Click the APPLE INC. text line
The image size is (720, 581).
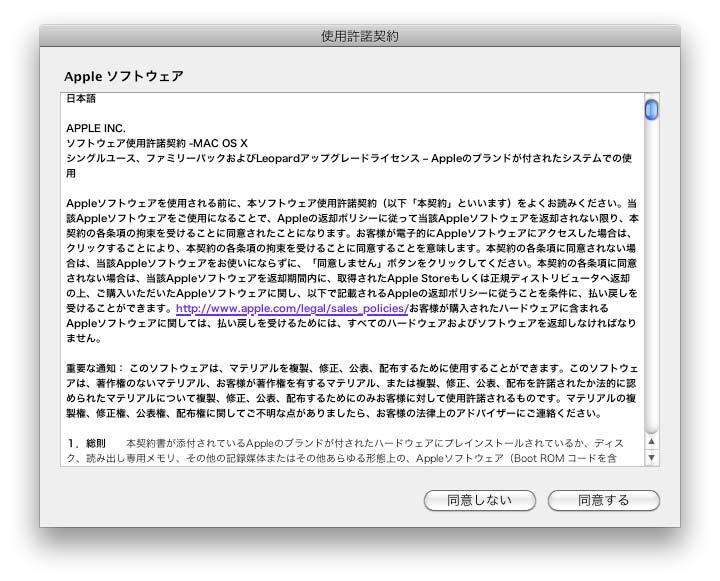[x=96, y=129]
